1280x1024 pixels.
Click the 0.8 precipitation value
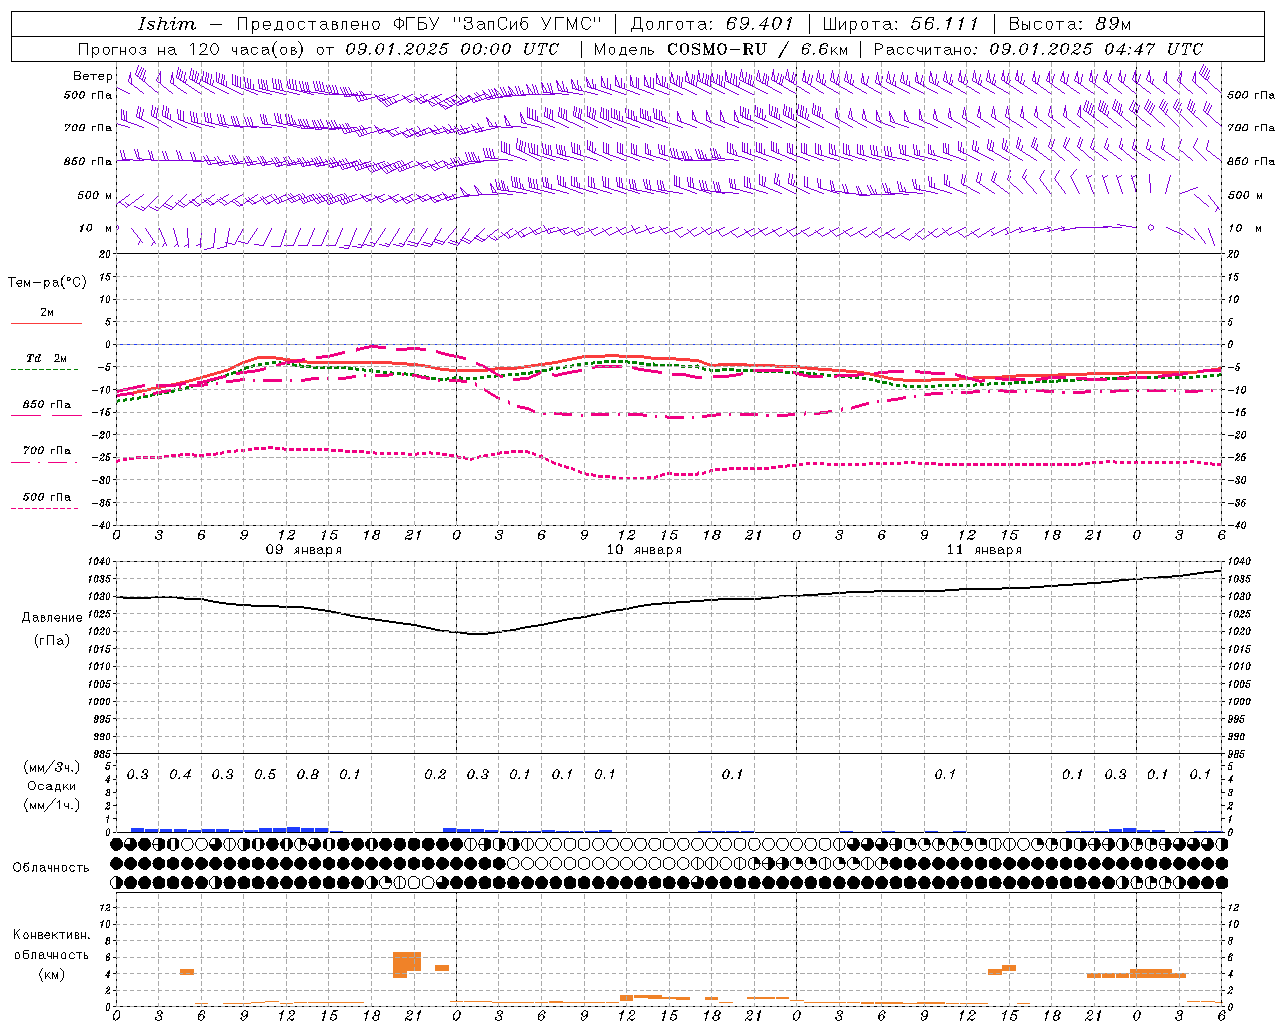click(308, 775)
